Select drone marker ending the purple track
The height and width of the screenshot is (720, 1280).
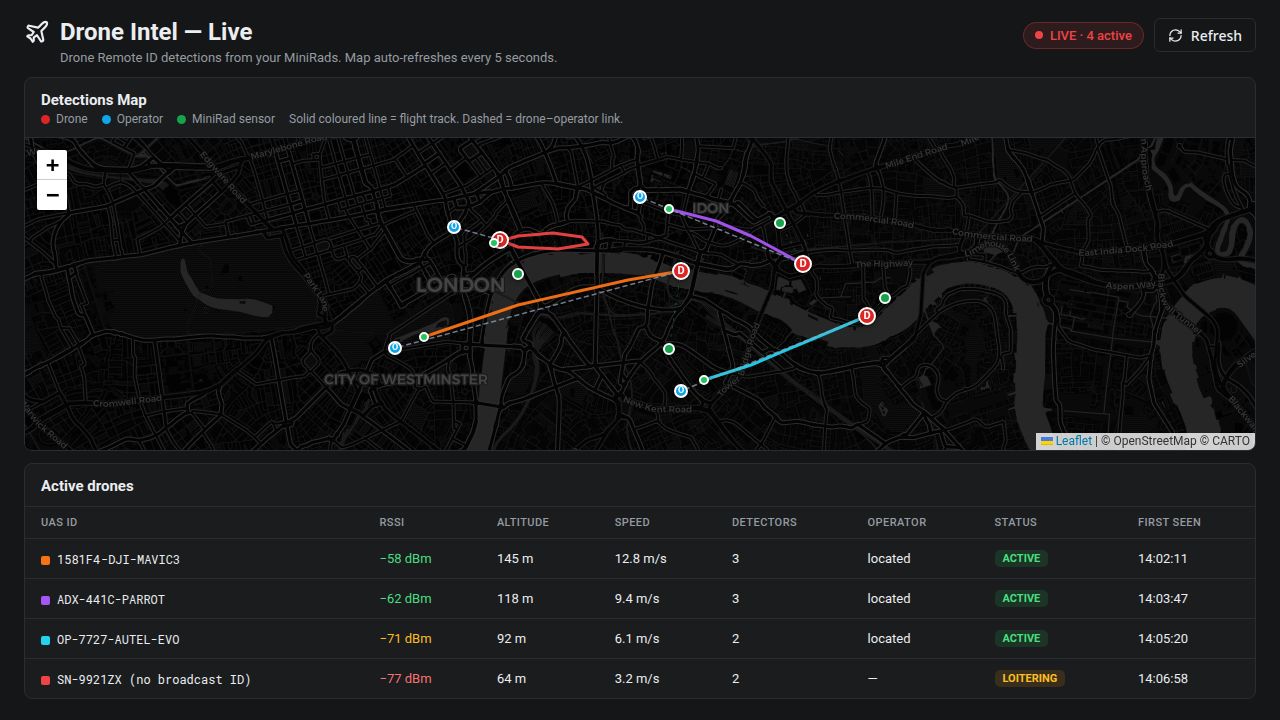803,264
